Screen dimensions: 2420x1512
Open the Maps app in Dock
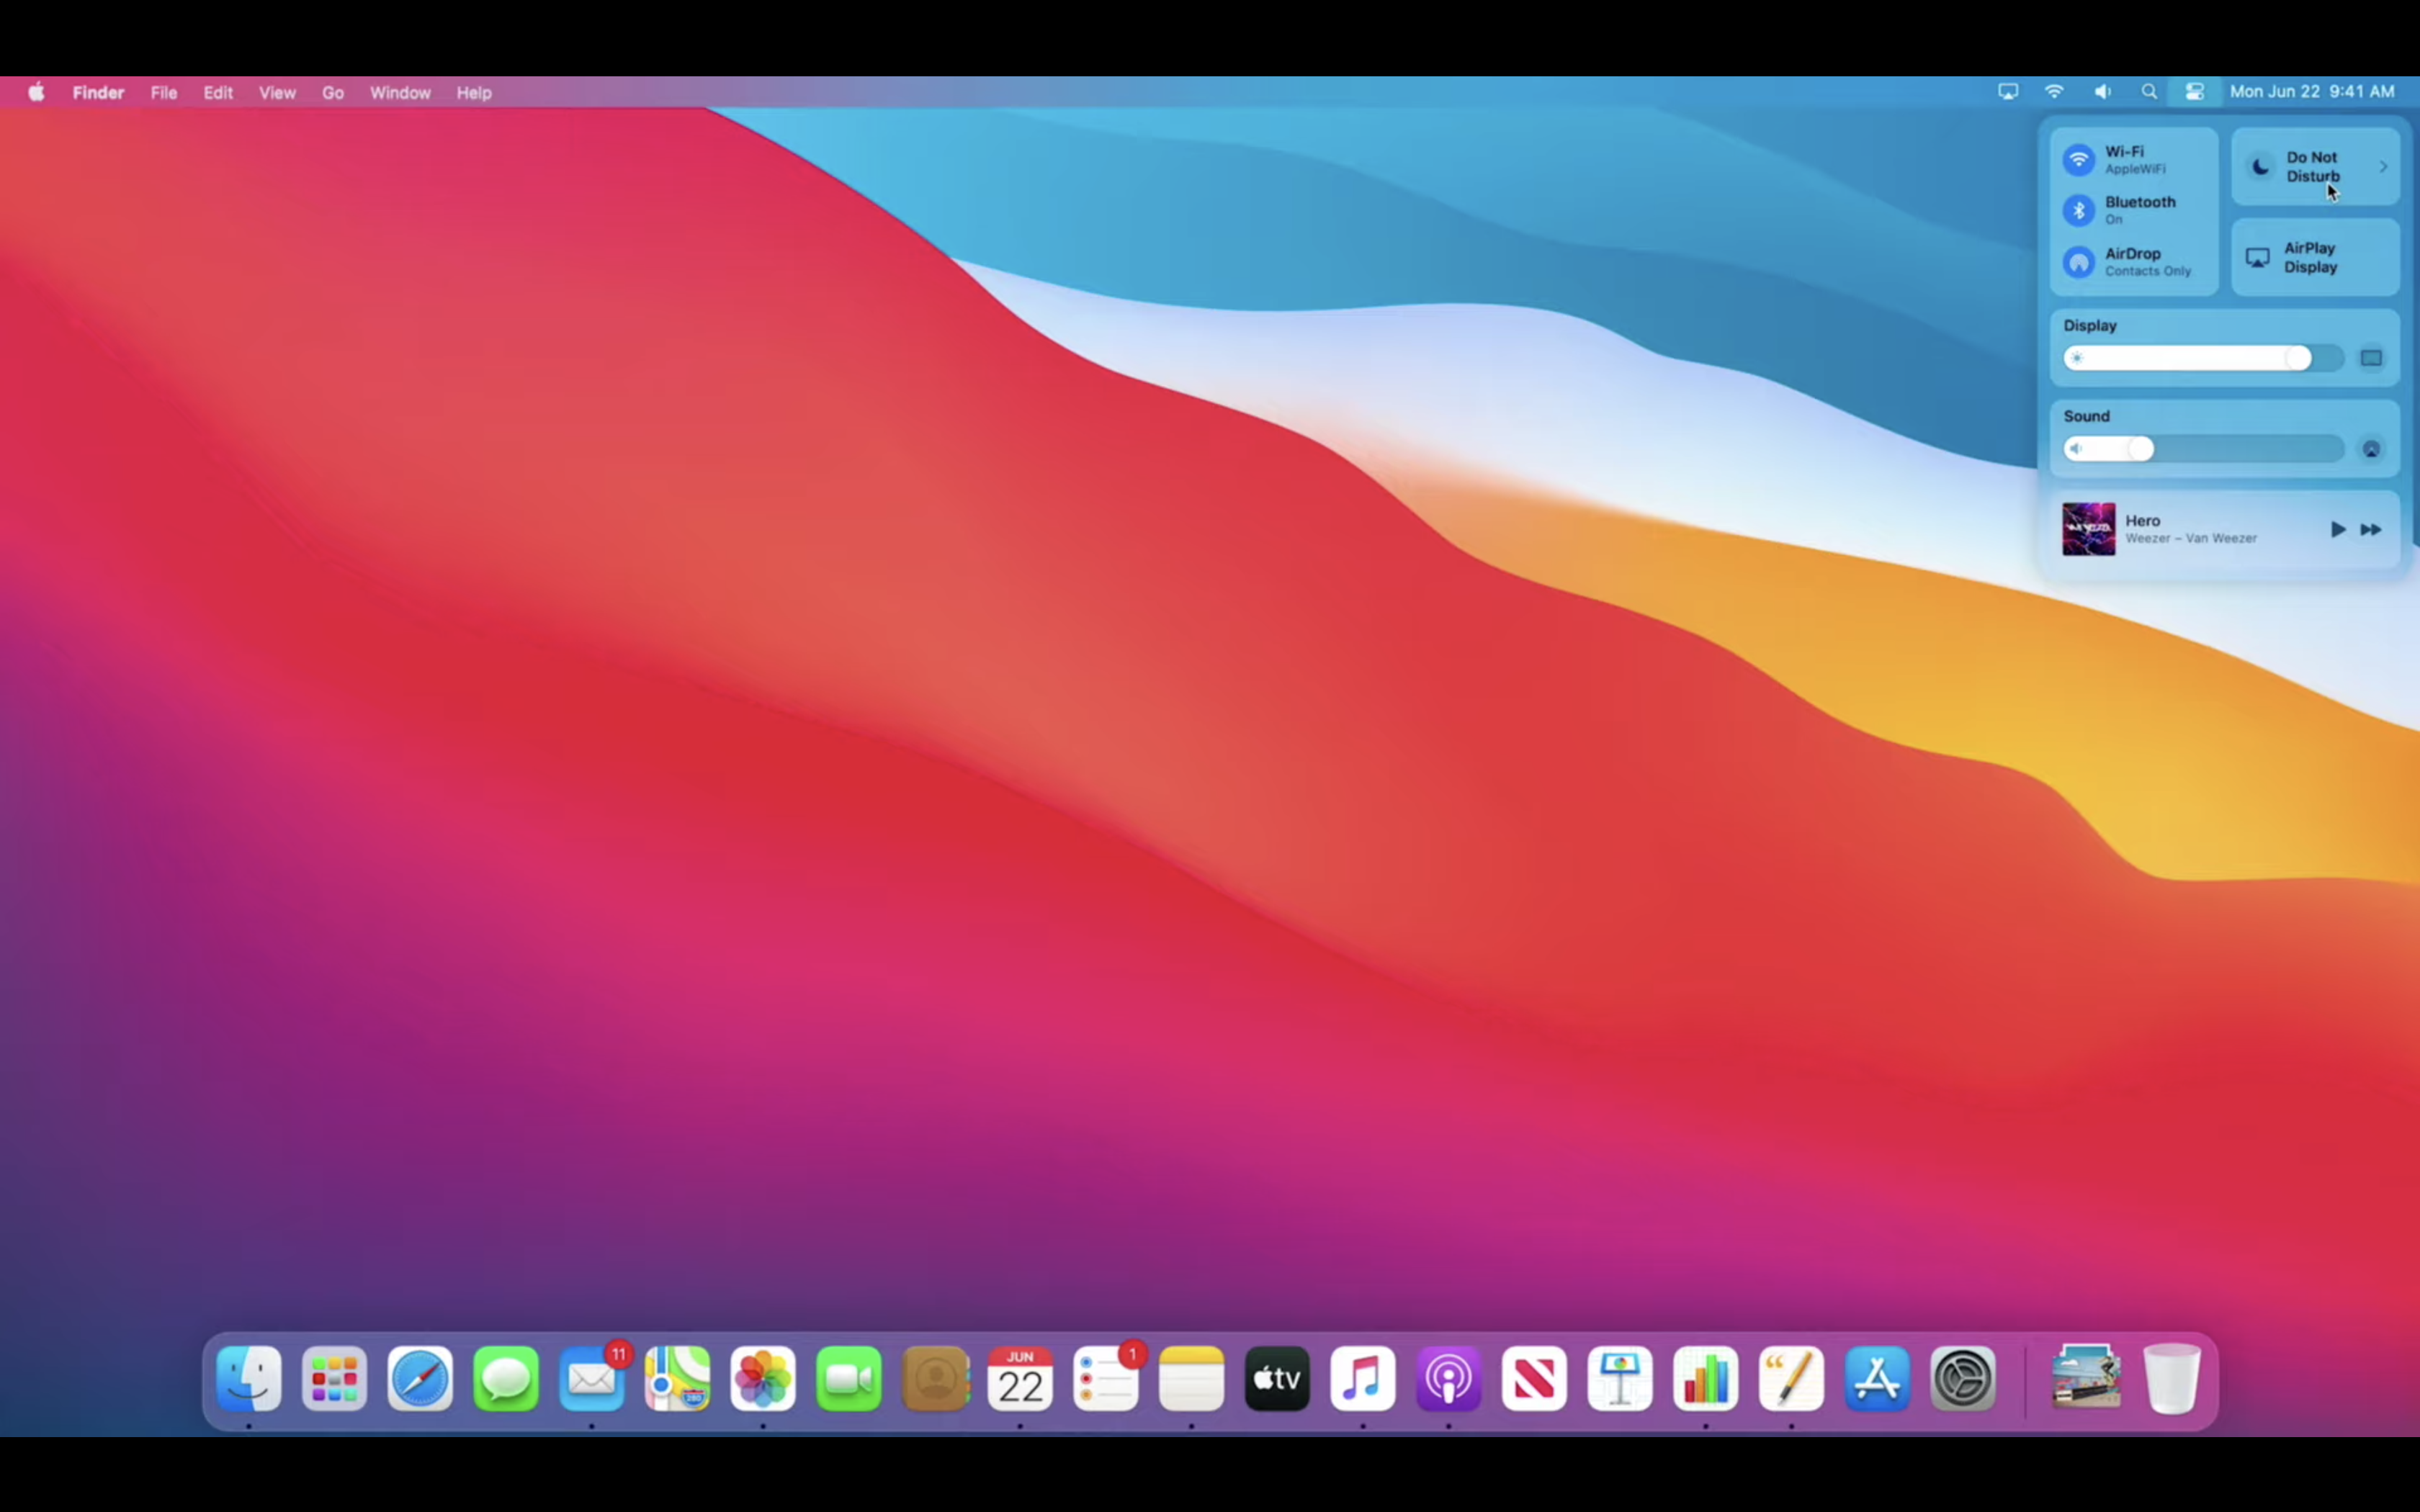(x=677, y=1379)
